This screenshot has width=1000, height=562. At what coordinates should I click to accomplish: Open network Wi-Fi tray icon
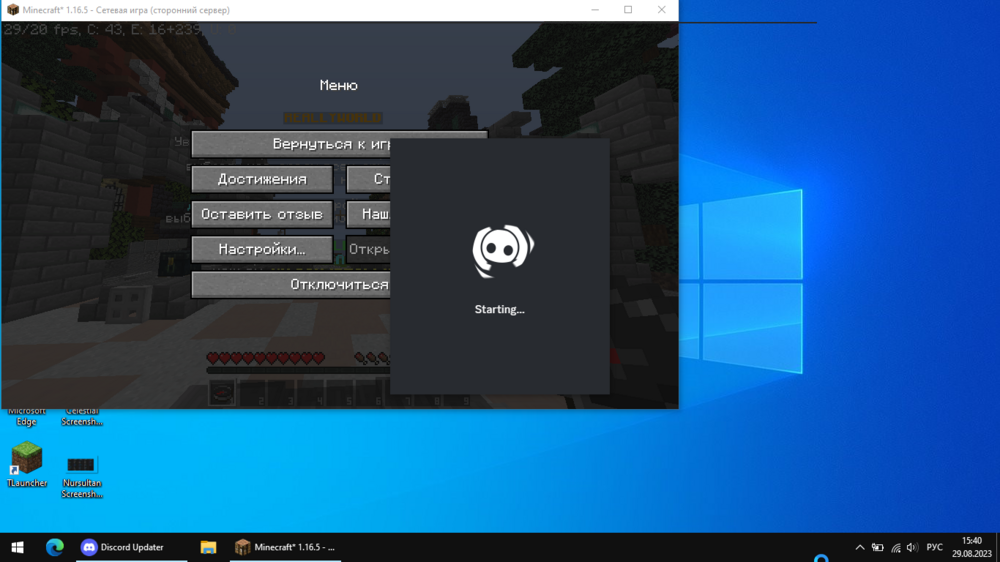tap(896, 547)
